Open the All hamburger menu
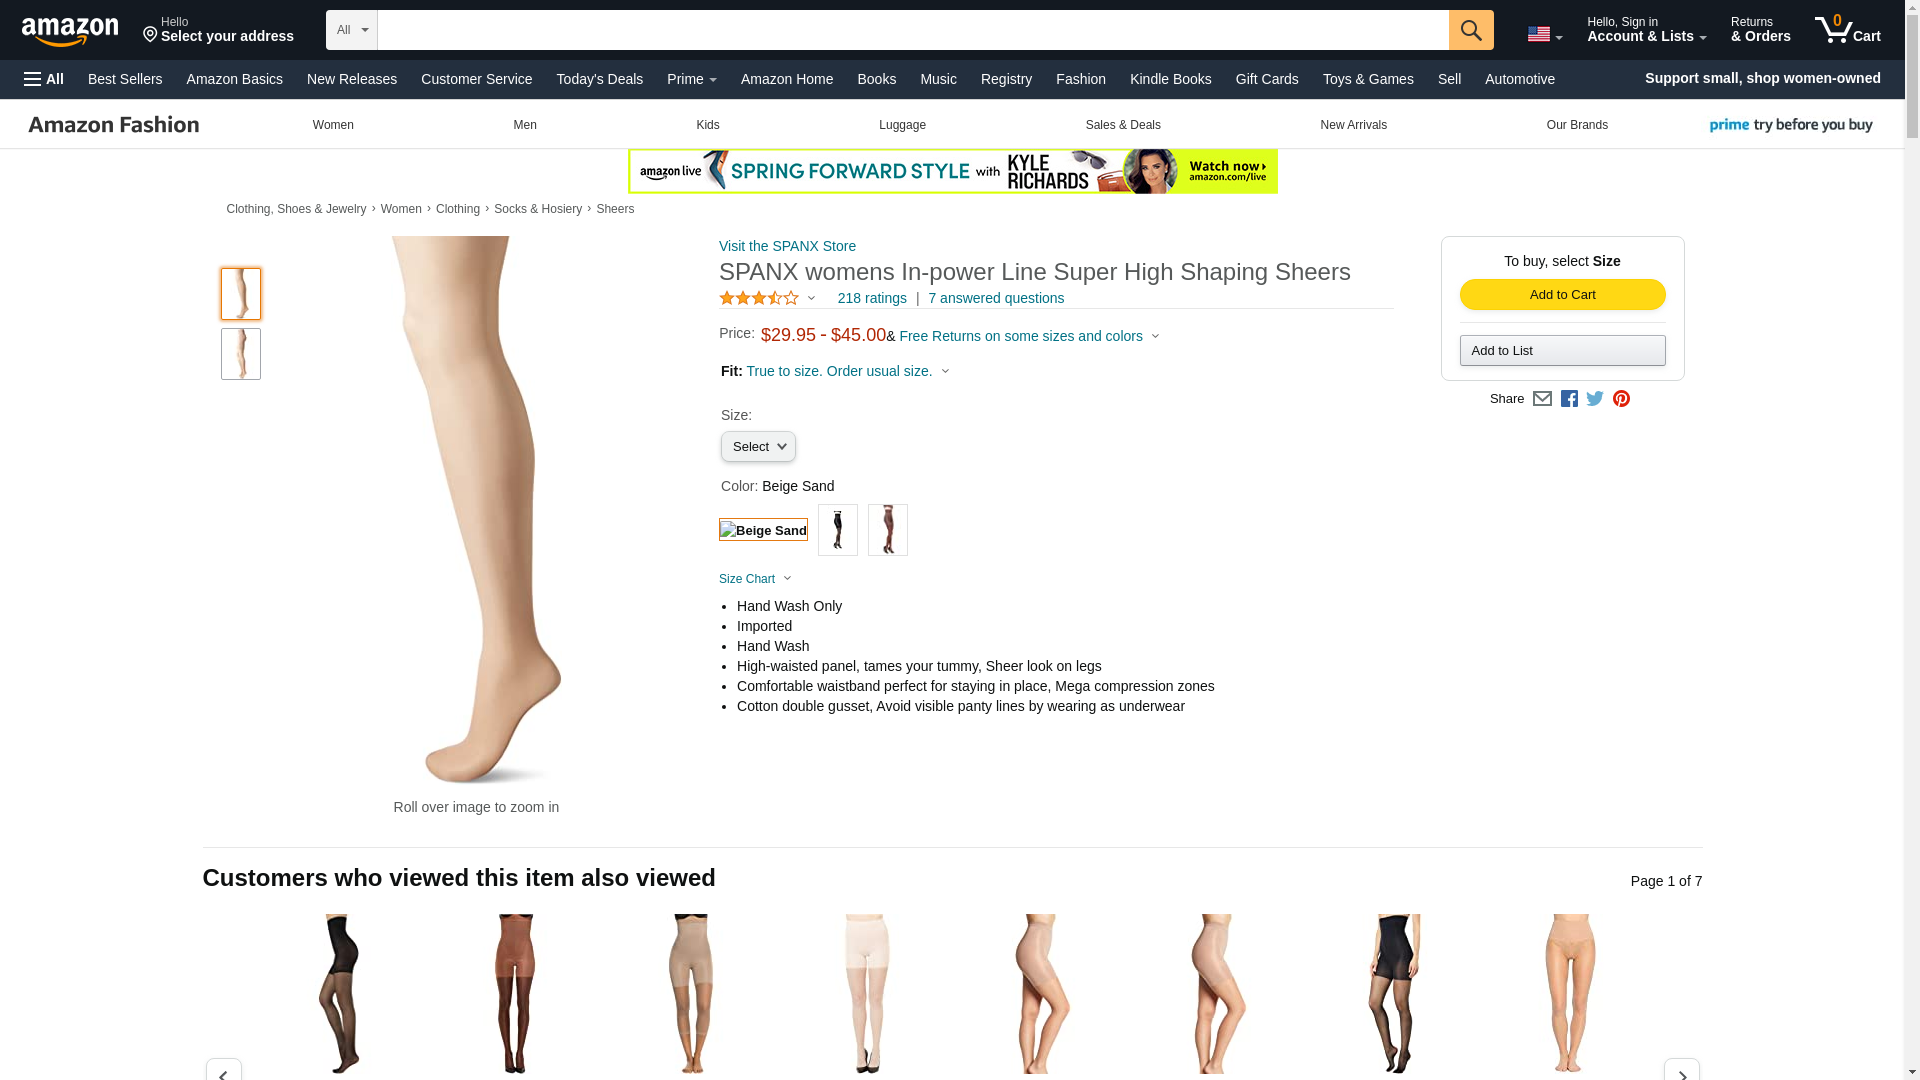This screenshot has height=1080, width=1920. 44,79
